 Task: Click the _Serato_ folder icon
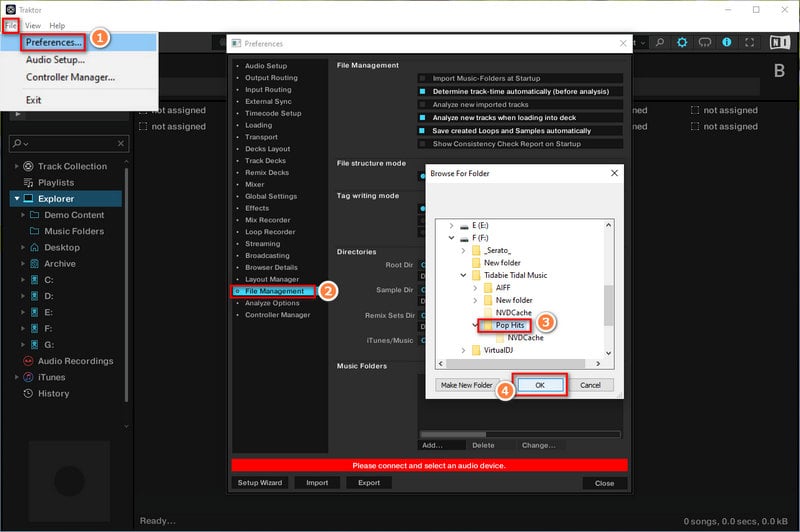(476, 250)
